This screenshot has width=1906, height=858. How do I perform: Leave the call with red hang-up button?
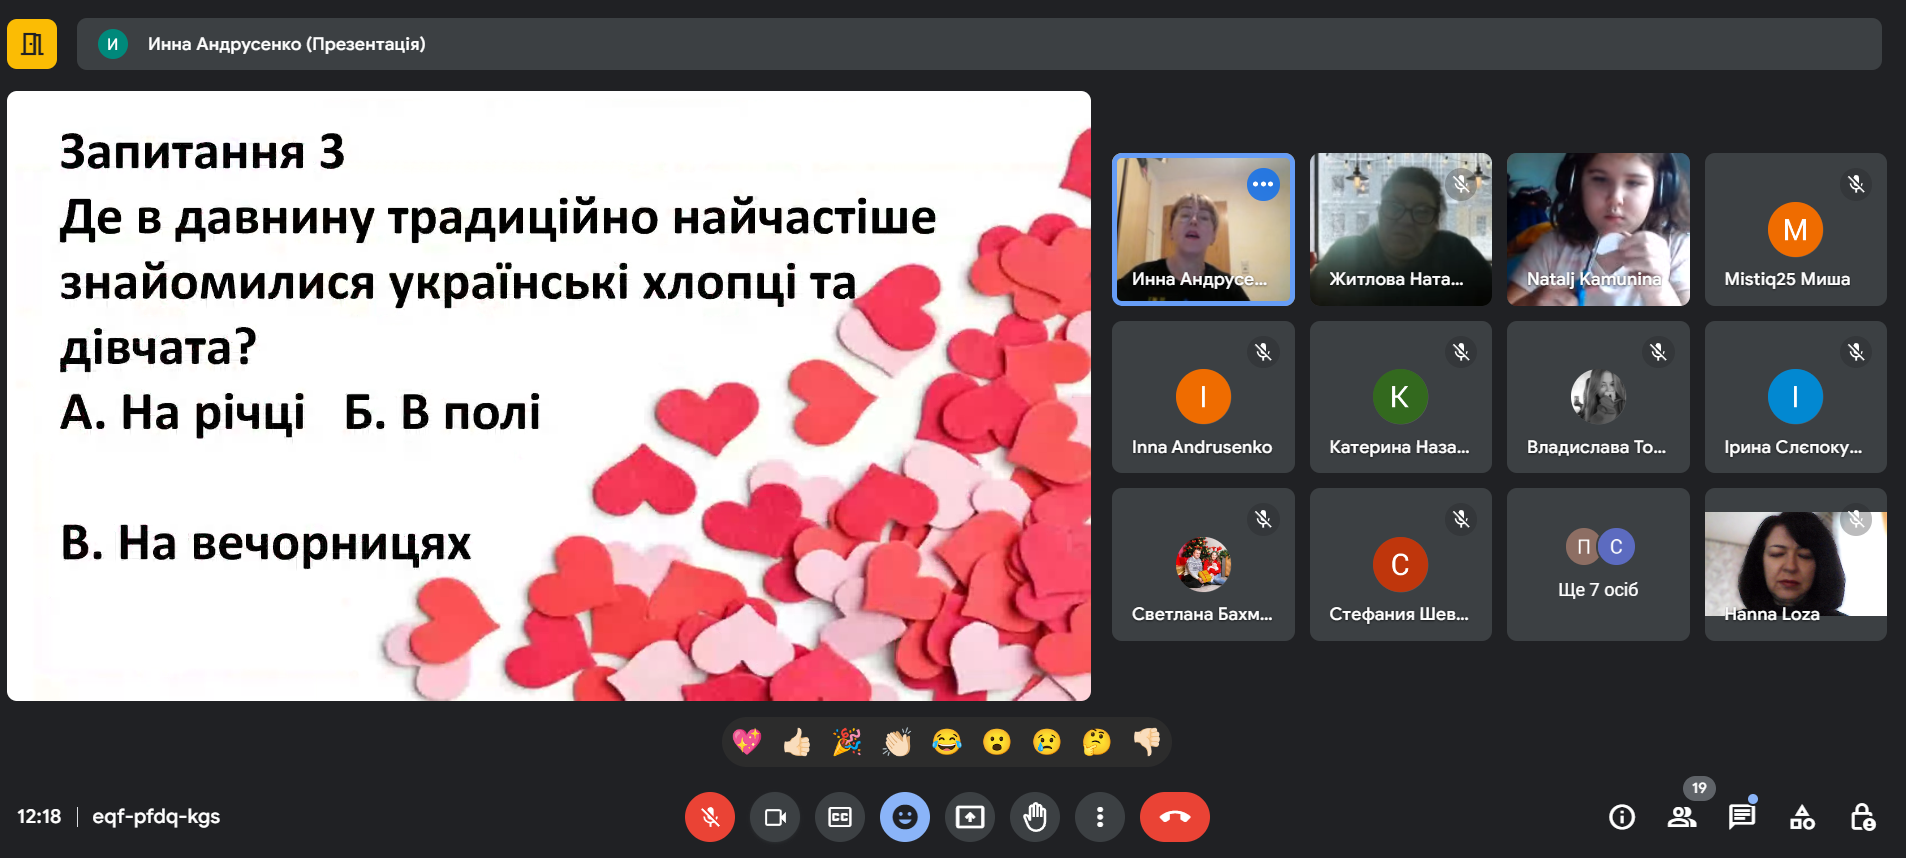pos(1174,817)
